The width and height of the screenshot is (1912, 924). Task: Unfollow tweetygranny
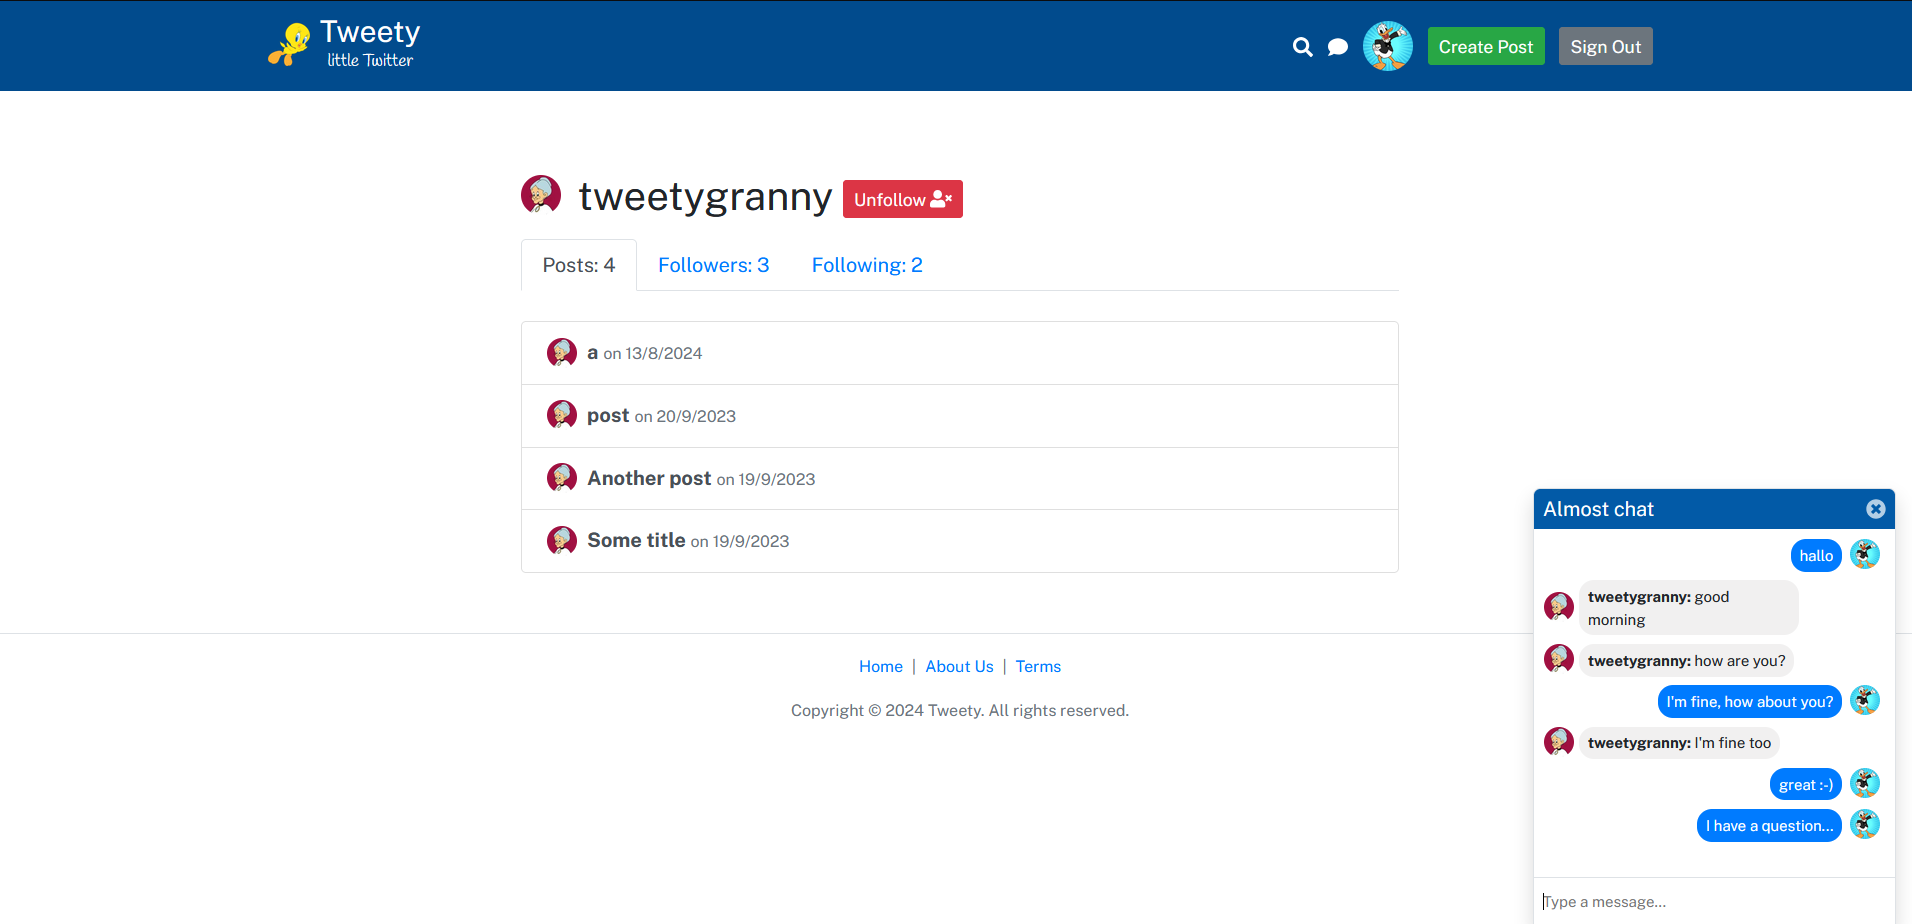coord(902,199)
